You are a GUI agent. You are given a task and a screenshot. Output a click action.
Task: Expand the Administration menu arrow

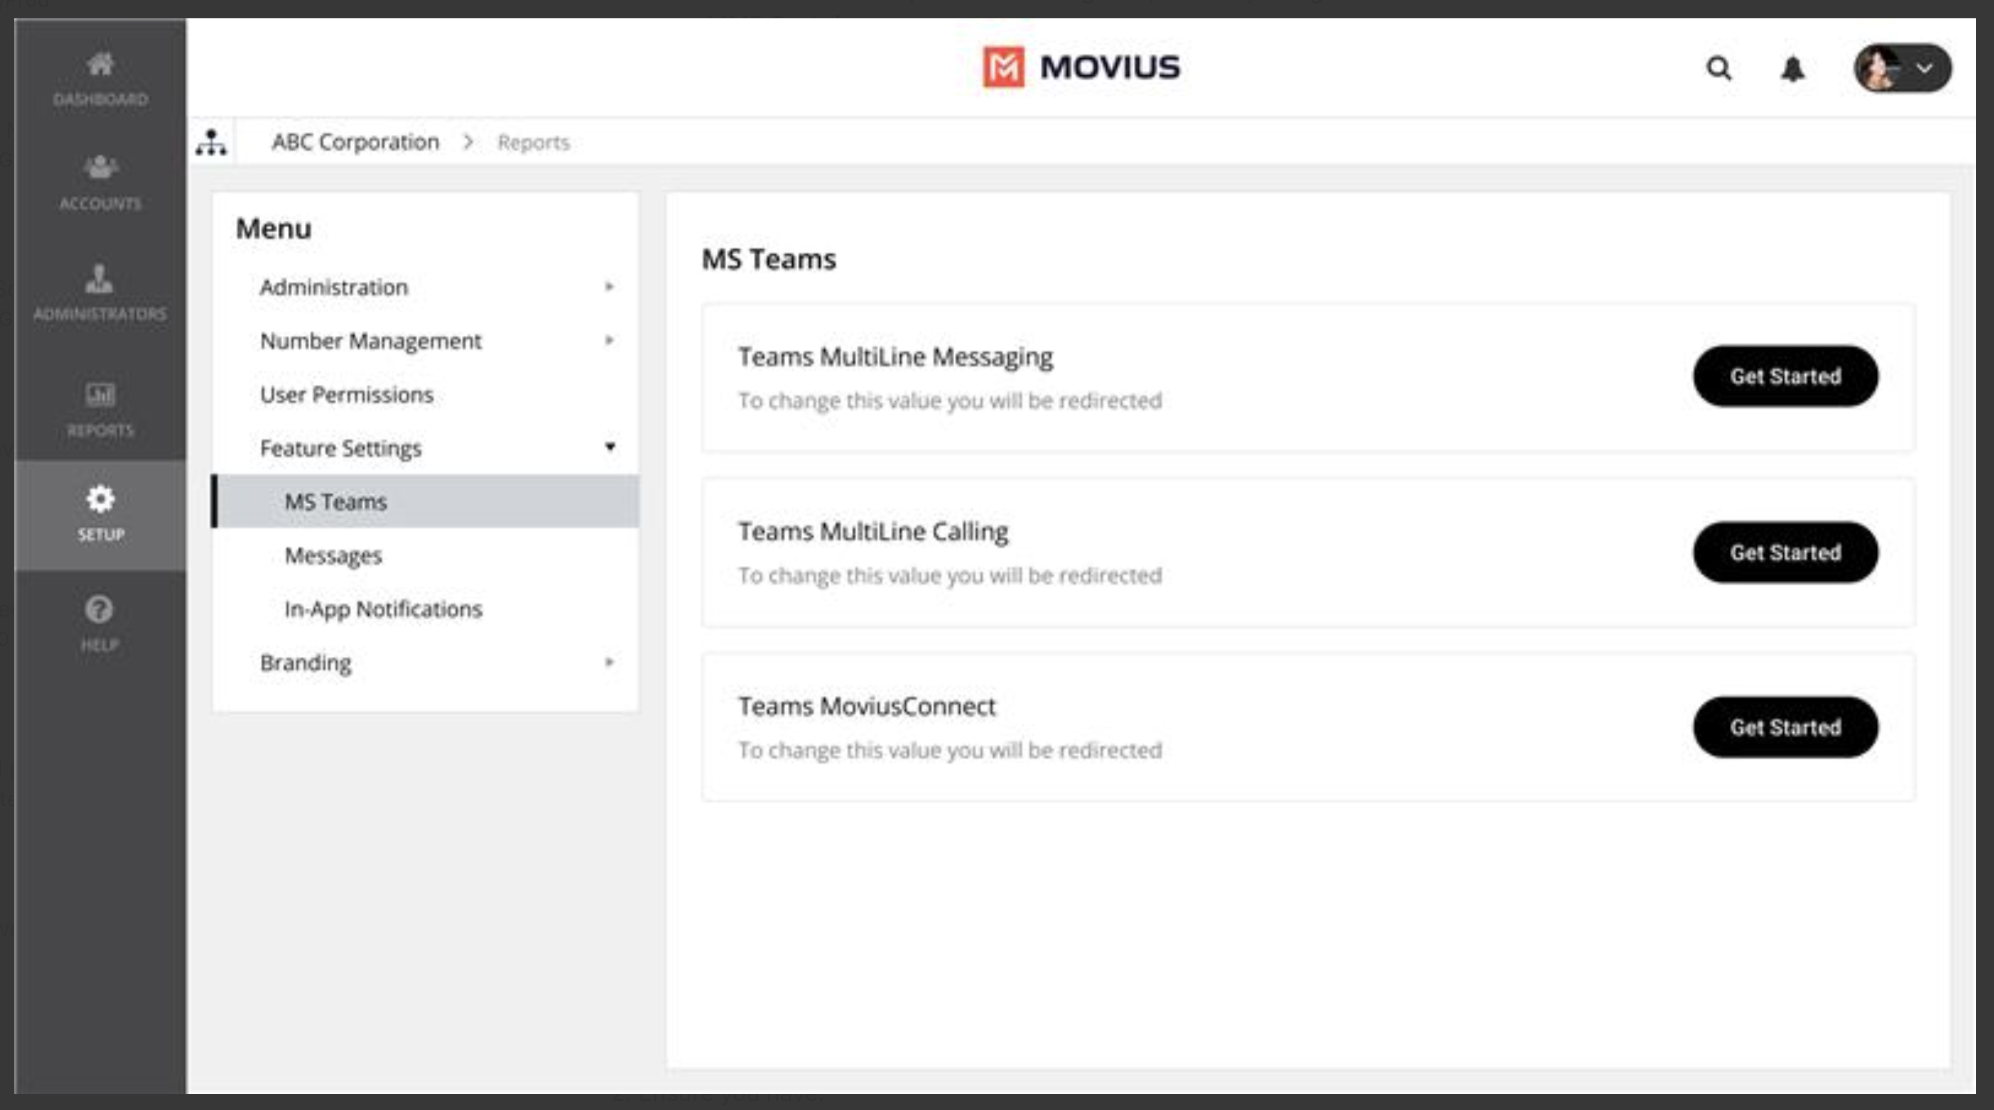coord(609,287)
